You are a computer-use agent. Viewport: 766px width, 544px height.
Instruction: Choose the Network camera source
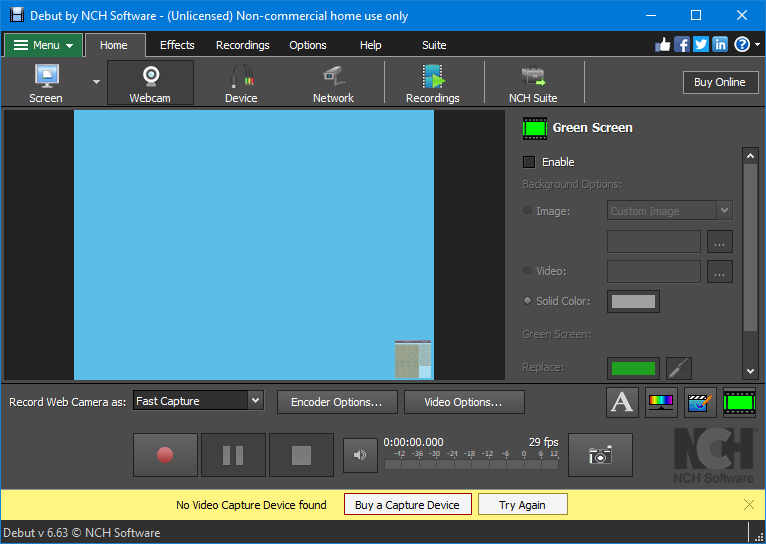(x=333, y=83)
